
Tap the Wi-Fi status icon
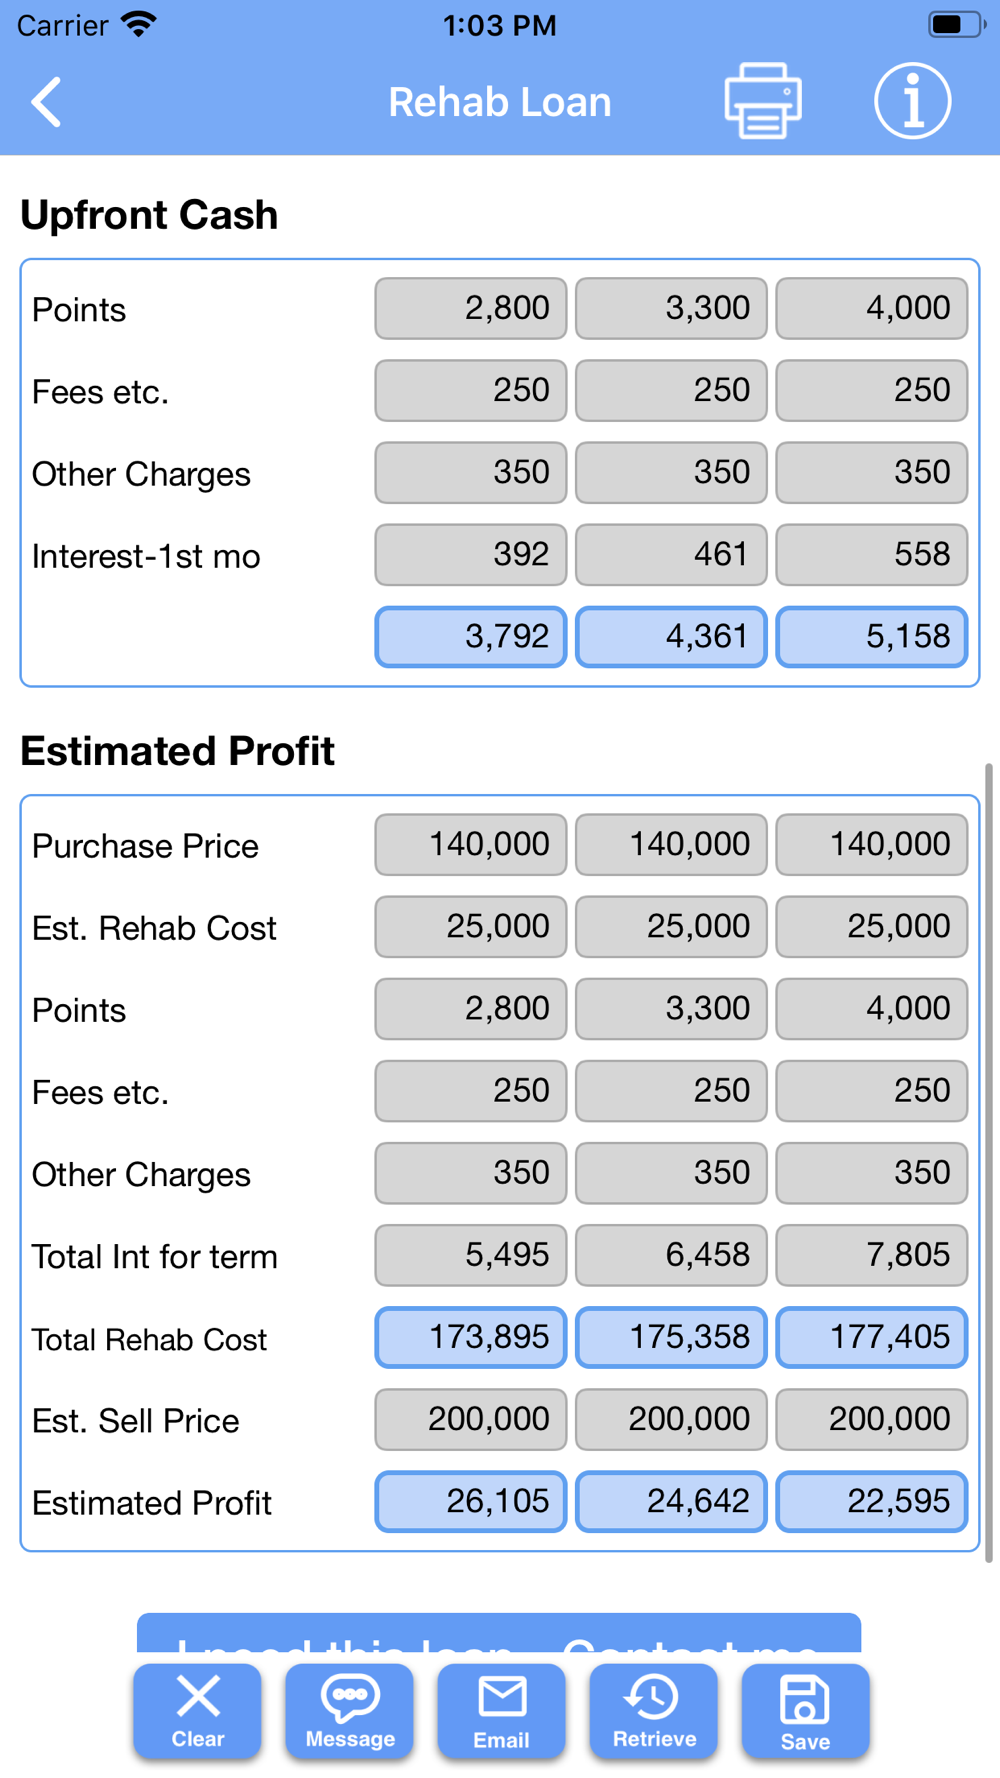pyautogui.click(x=139, y=24)
